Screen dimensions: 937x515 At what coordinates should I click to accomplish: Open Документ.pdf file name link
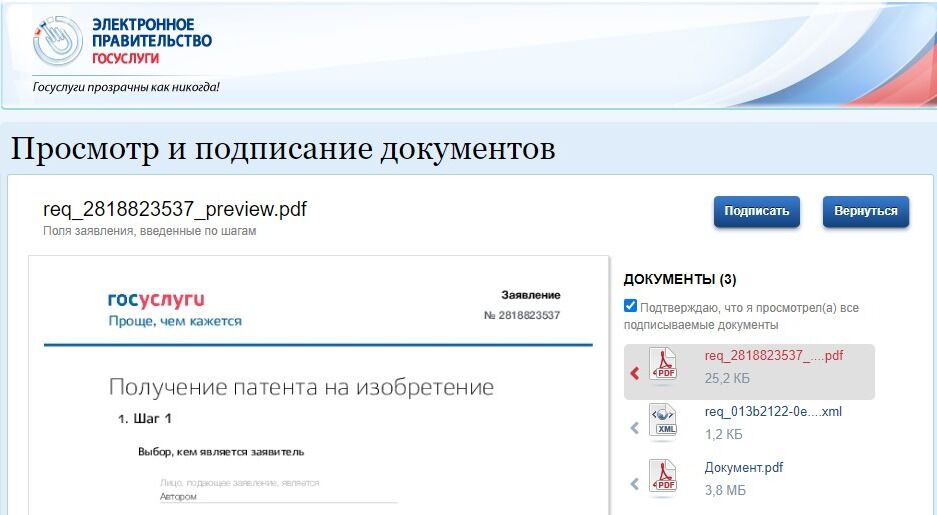[x=743, y=468]
